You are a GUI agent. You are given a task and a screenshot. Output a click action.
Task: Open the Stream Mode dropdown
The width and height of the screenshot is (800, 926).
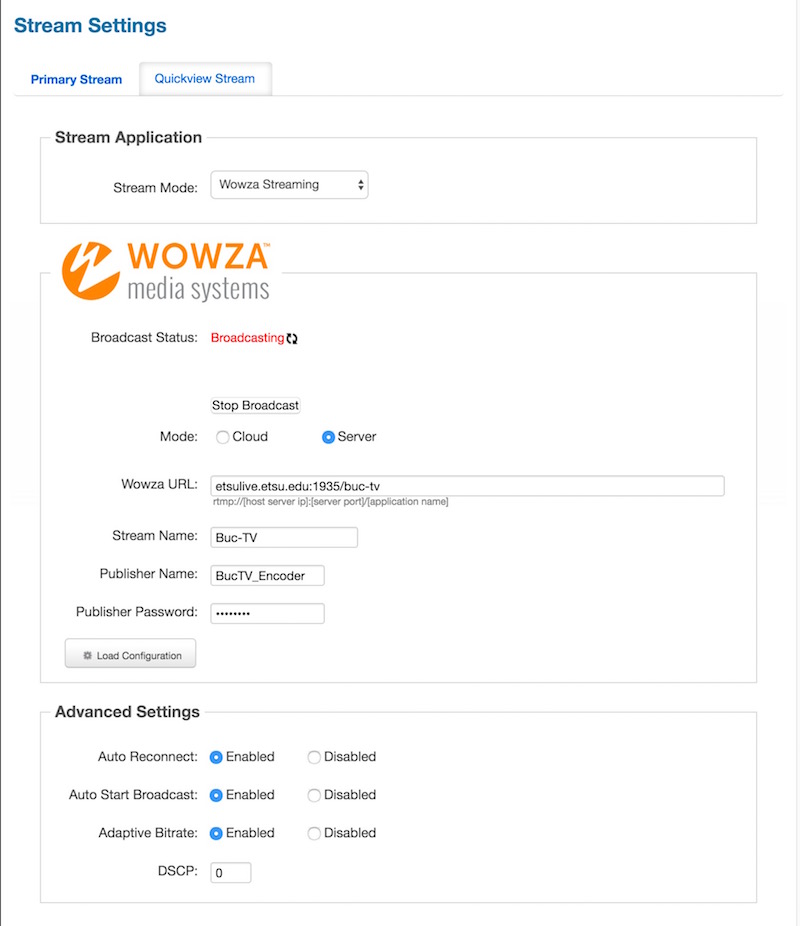289,185
